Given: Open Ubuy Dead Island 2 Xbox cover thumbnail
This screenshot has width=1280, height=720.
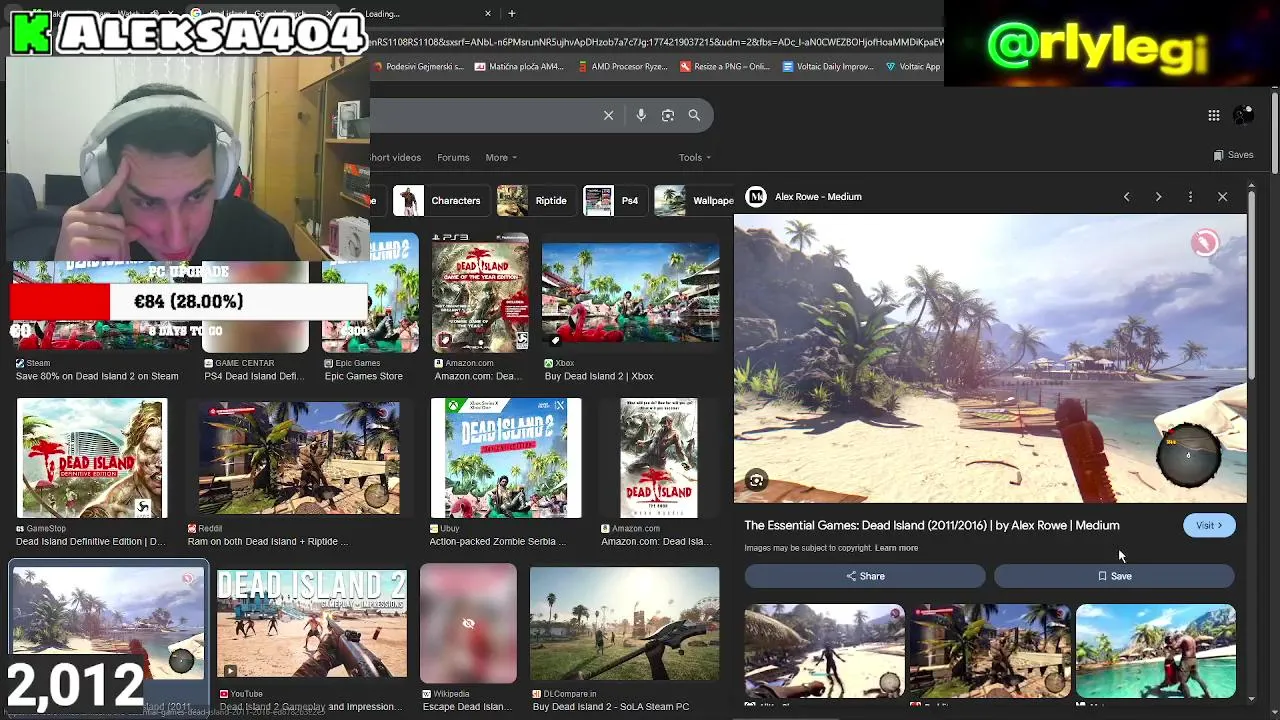Looking at the screenshot, I should click(506, 459).
